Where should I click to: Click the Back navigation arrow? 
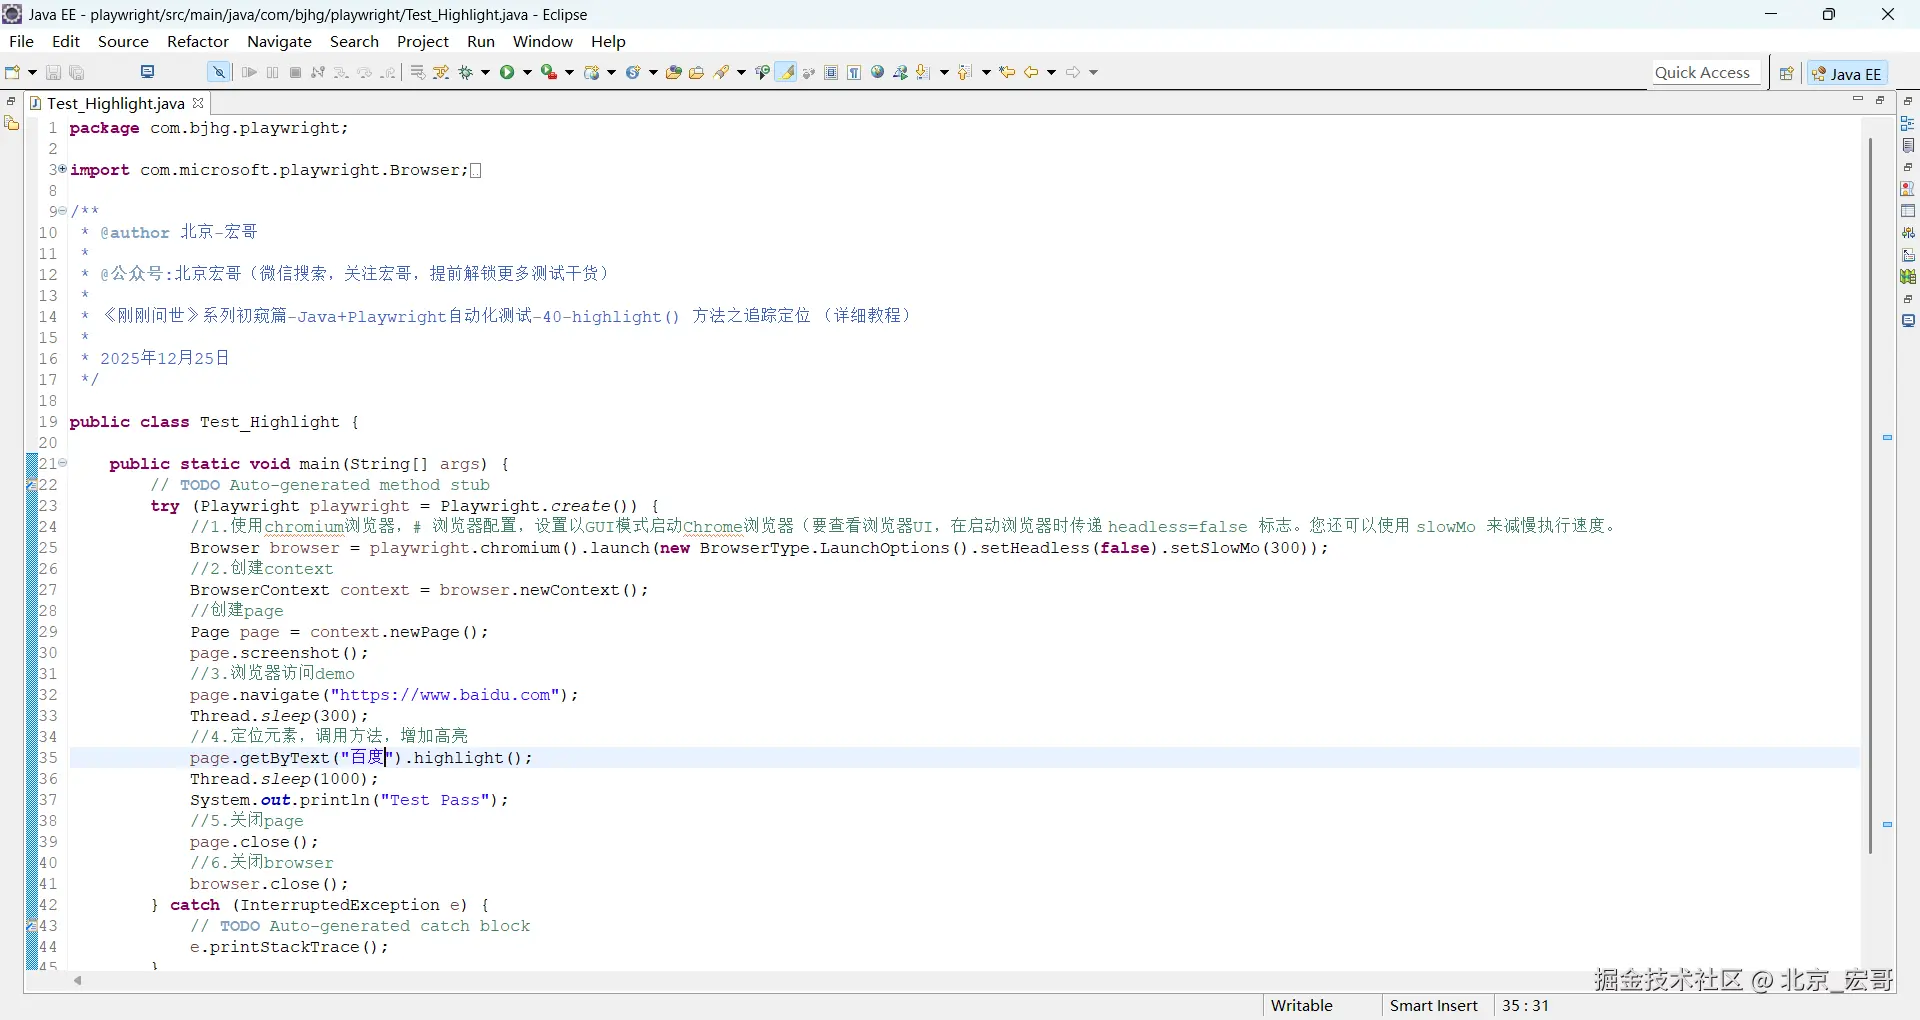(x=1031, y=72)
